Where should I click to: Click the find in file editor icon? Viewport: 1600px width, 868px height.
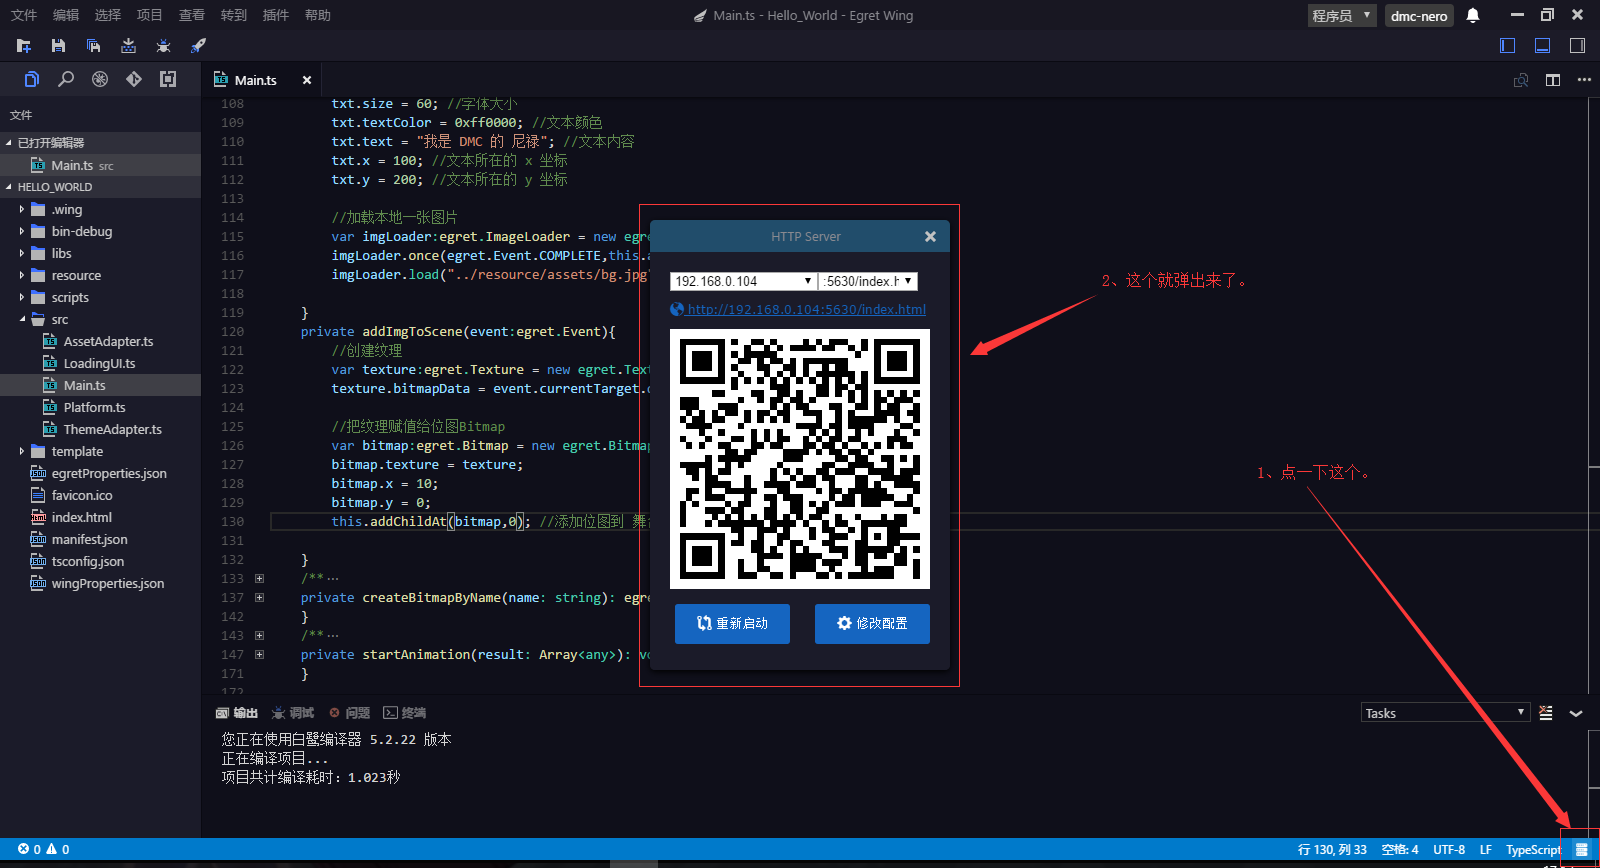click(1521, 80)
